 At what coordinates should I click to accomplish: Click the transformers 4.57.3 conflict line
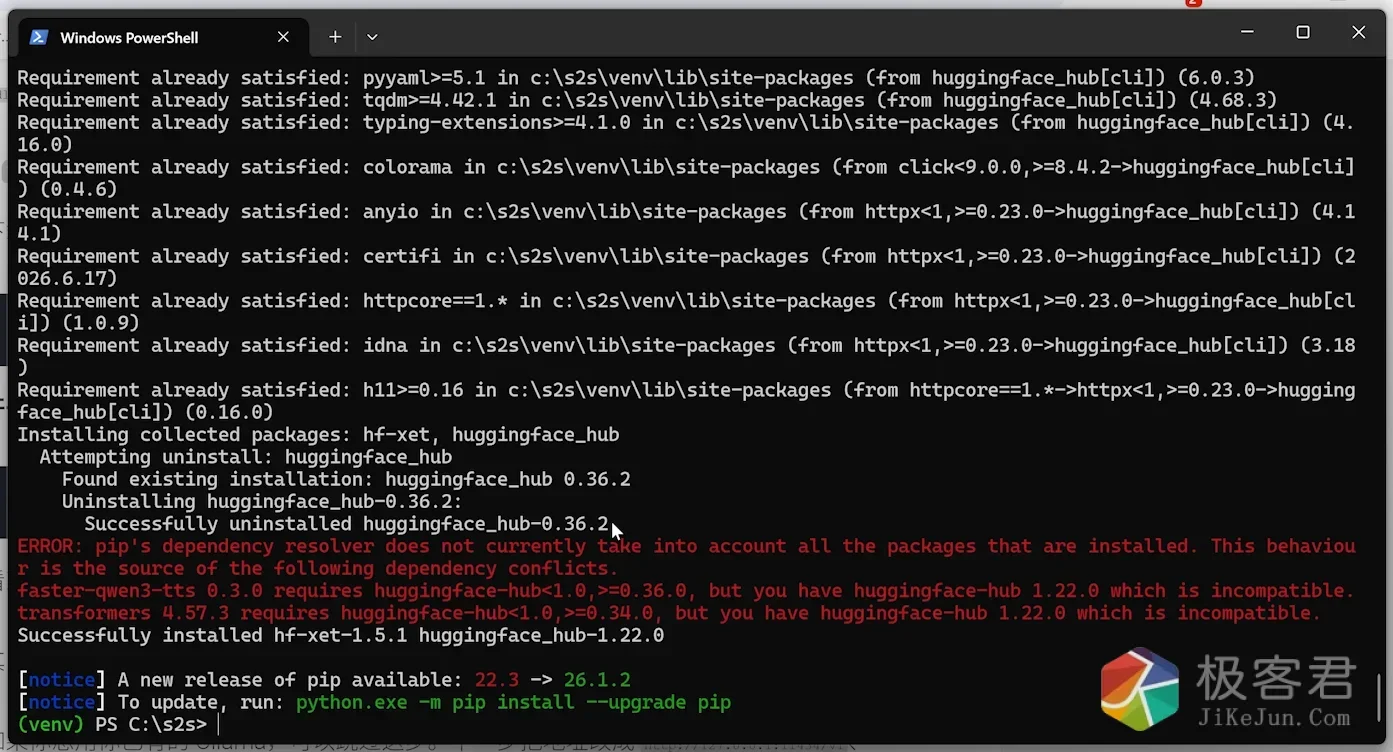click(x=669, y=613)
